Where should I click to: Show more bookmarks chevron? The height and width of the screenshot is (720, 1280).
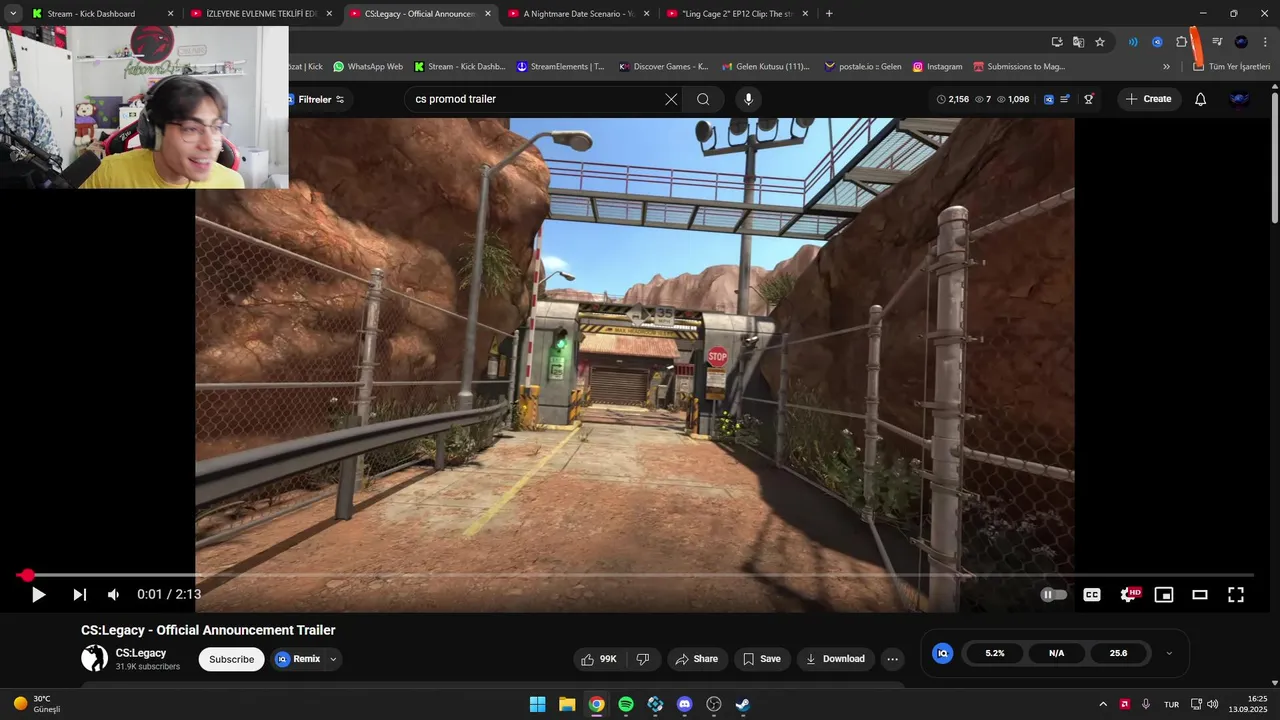coord(1166,67)
